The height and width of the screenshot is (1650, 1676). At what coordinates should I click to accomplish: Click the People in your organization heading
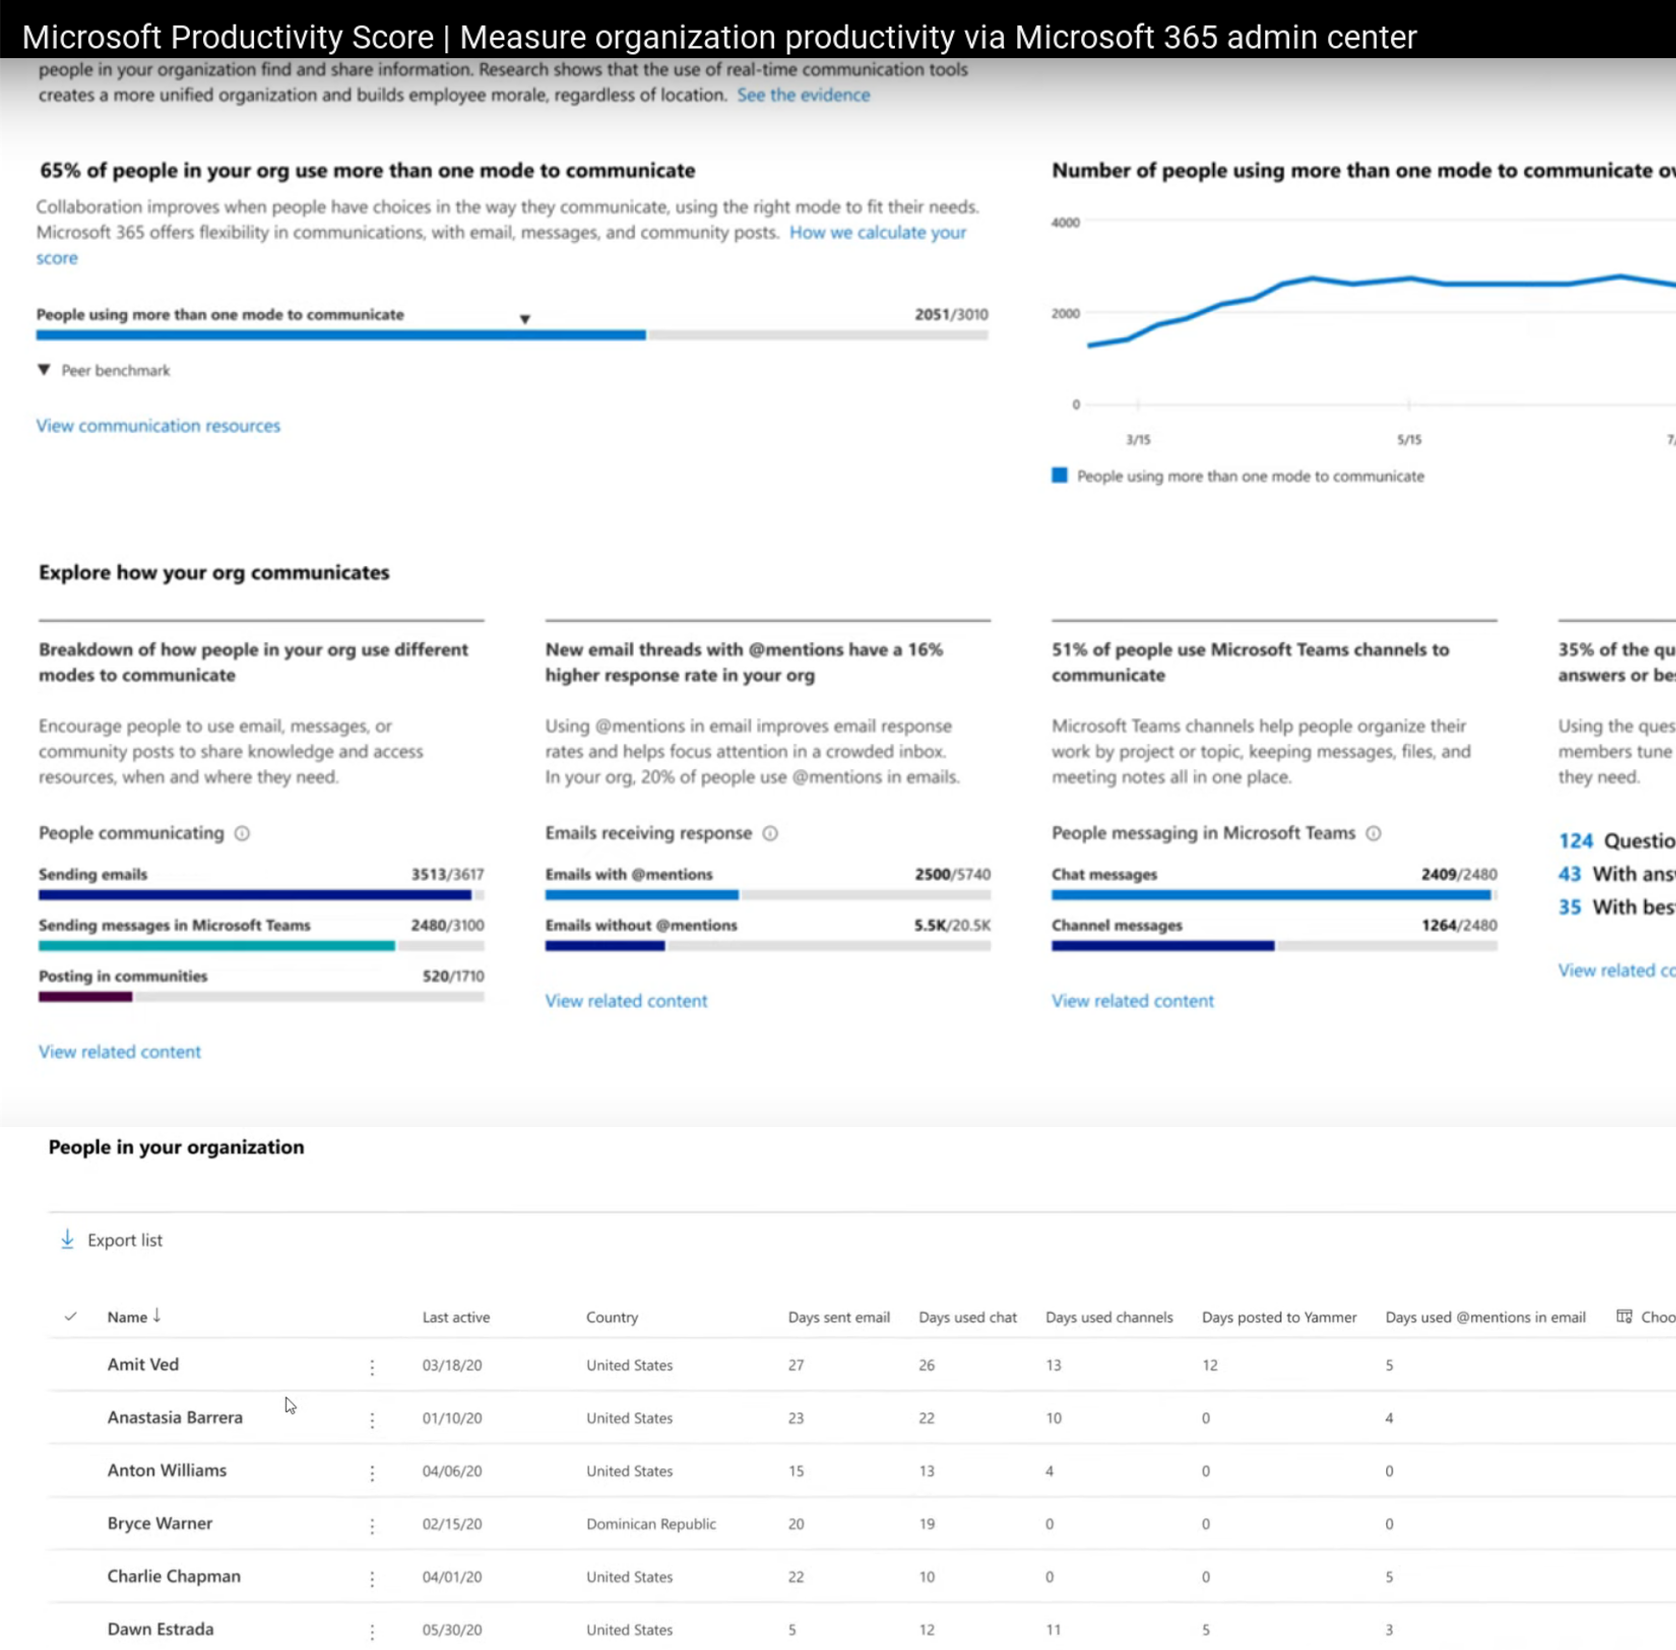[176, 1147]
